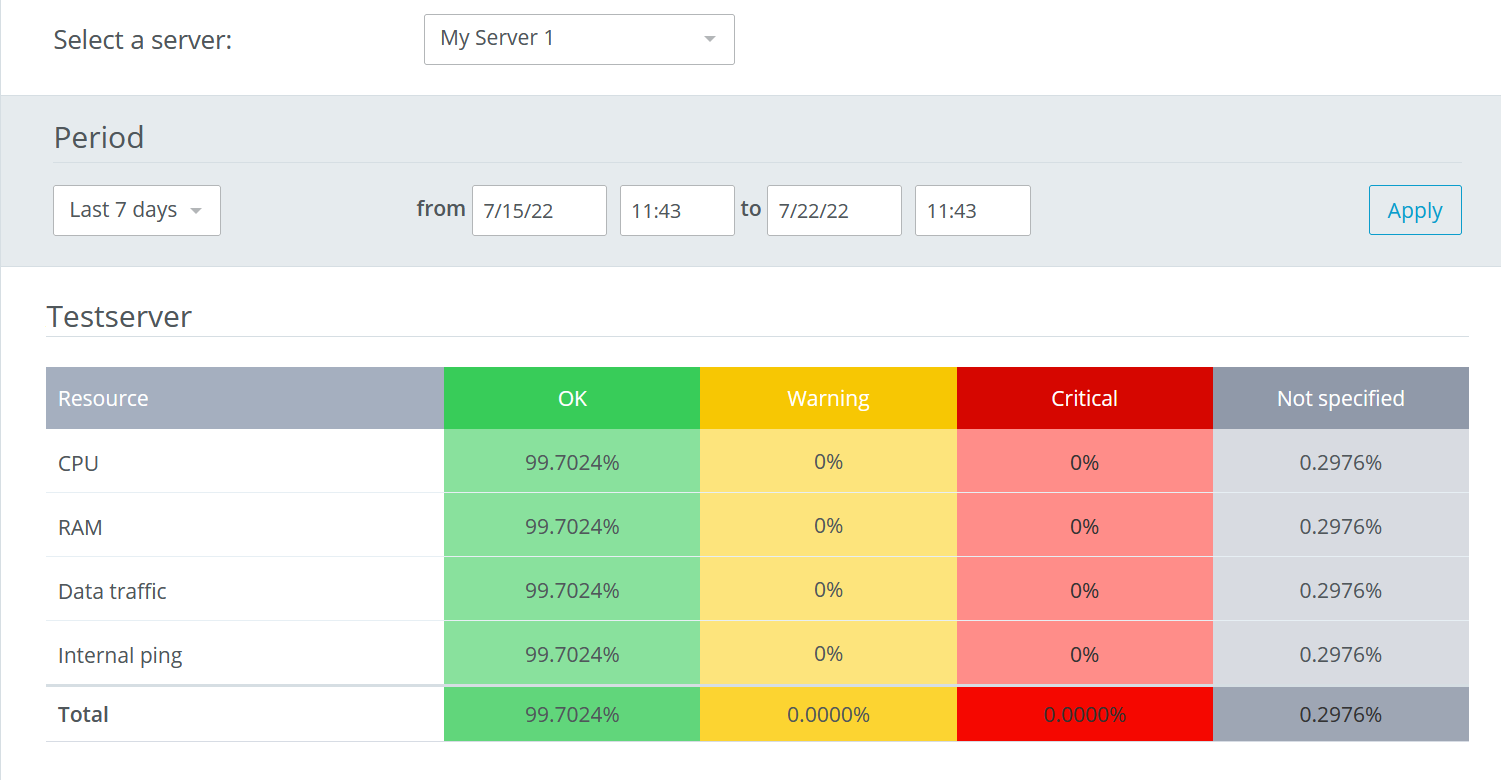Click the to time field after 7/22/22

972,210
